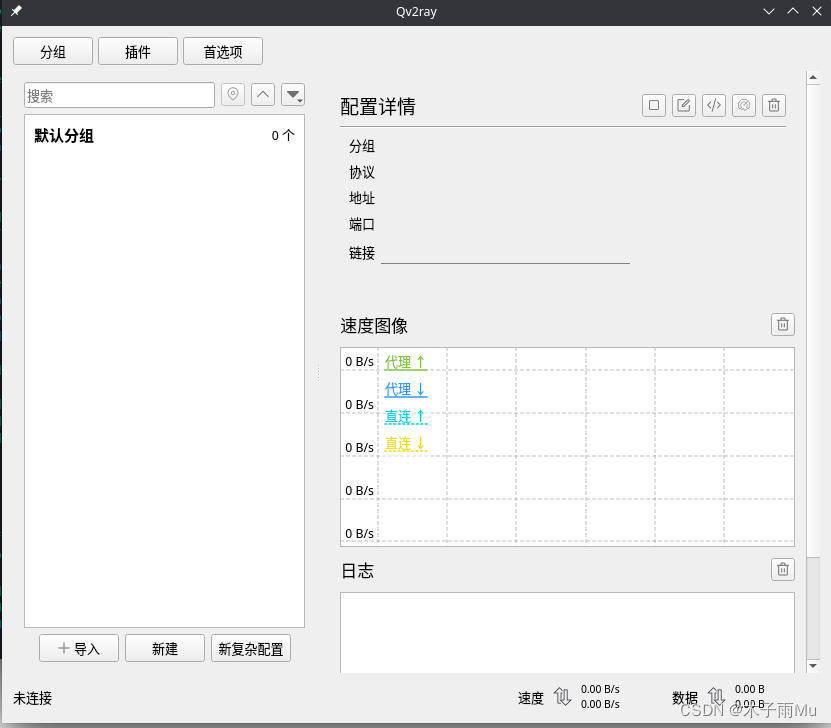831x728 pixels.
Task: Click inside the 日志 log text area
Action: click(x=567, y=633)
